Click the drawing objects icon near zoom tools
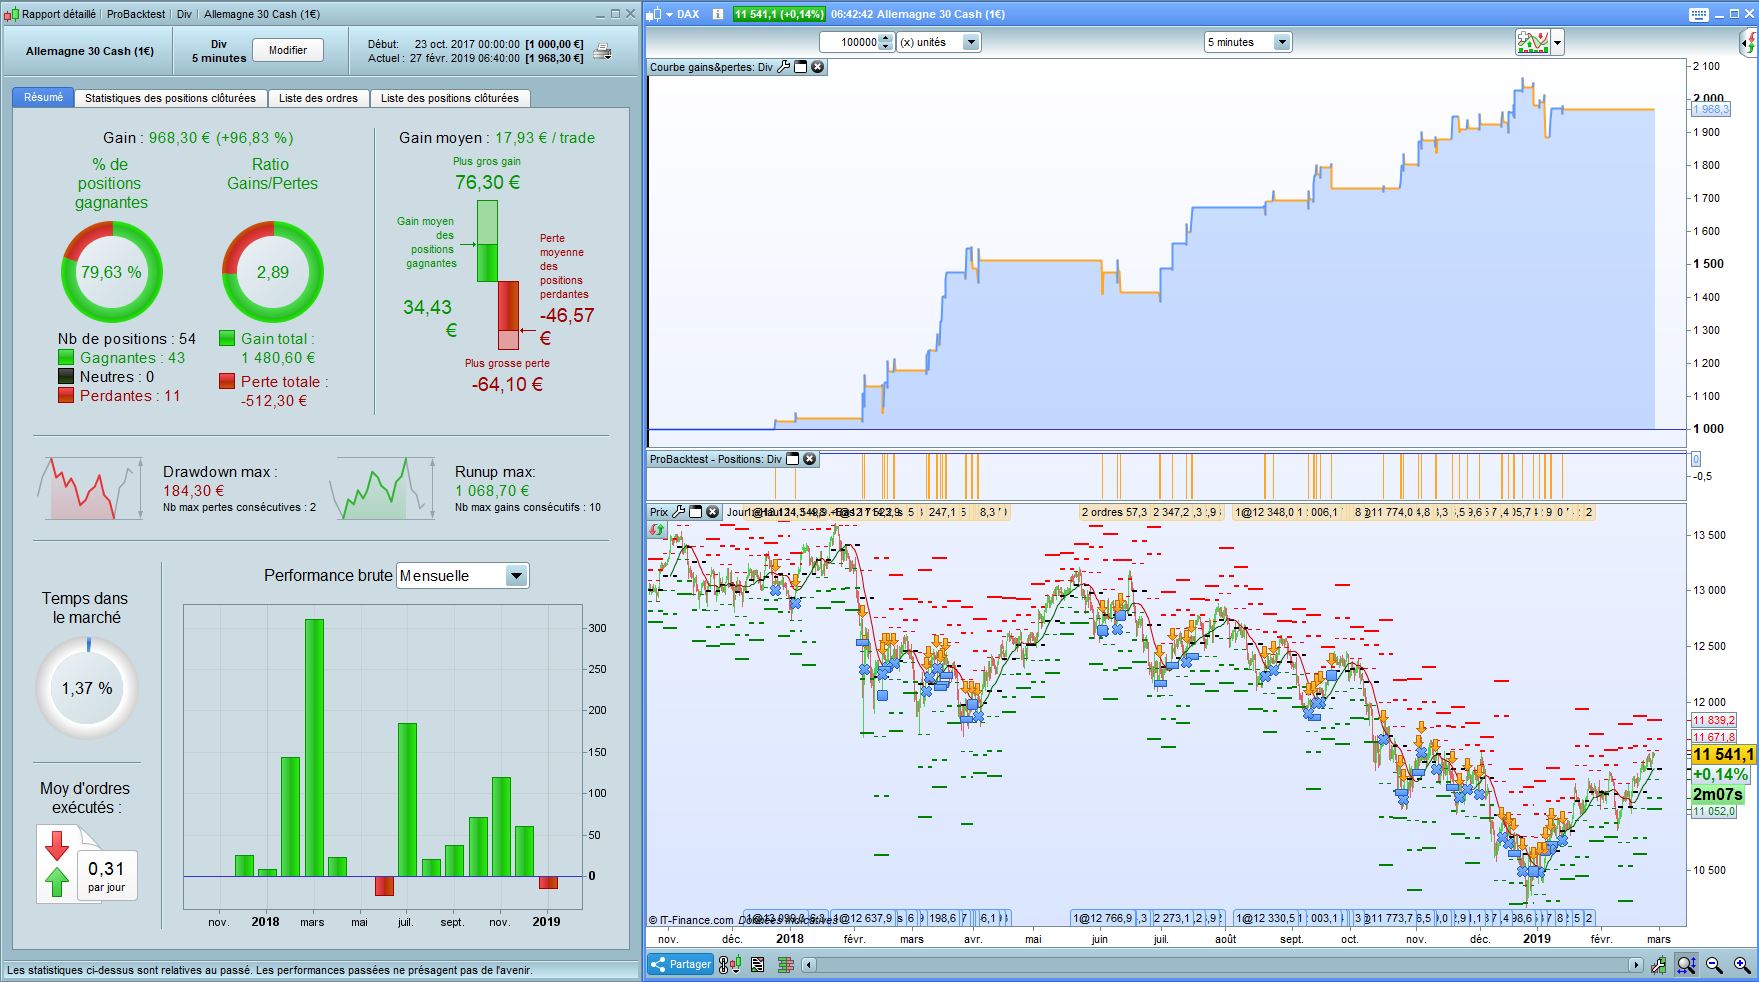Viewport: 1759px width, 982px height. click(1659, 965)
